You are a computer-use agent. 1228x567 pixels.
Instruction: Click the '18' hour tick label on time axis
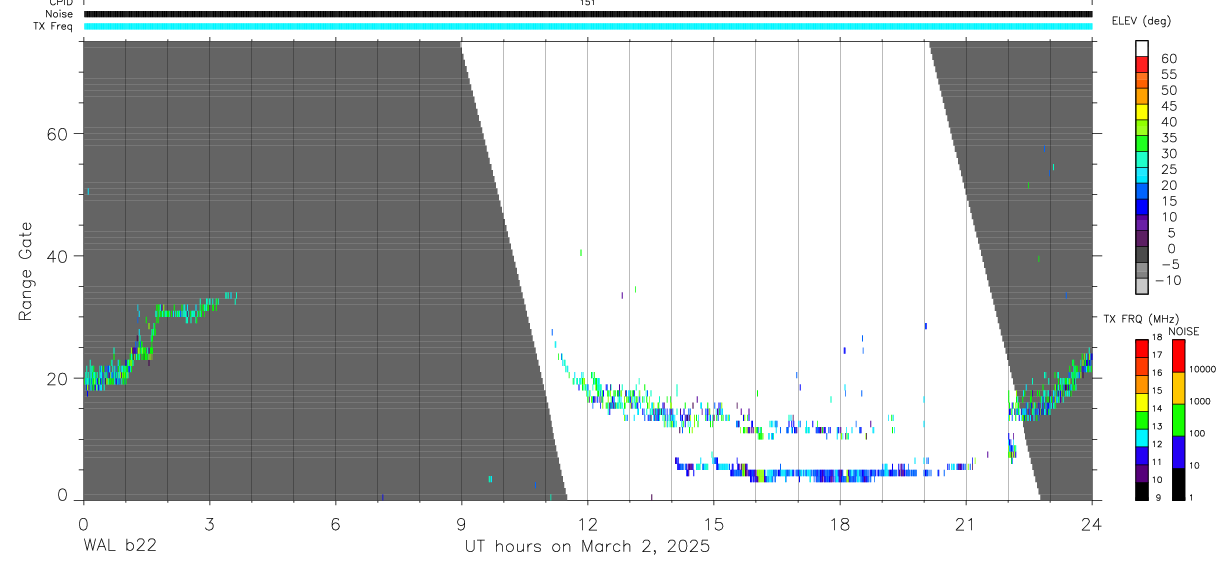pos(840,524)
